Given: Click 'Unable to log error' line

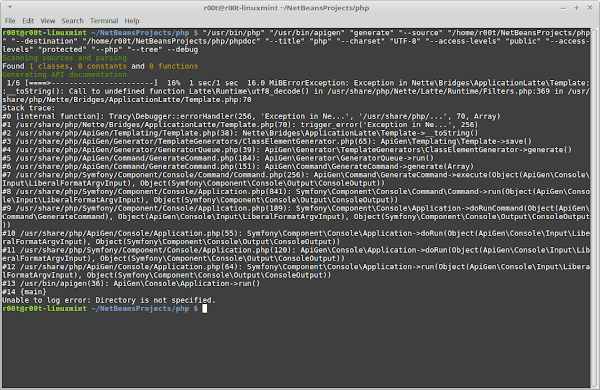Looking at the screenshot, I should (109, 300).
